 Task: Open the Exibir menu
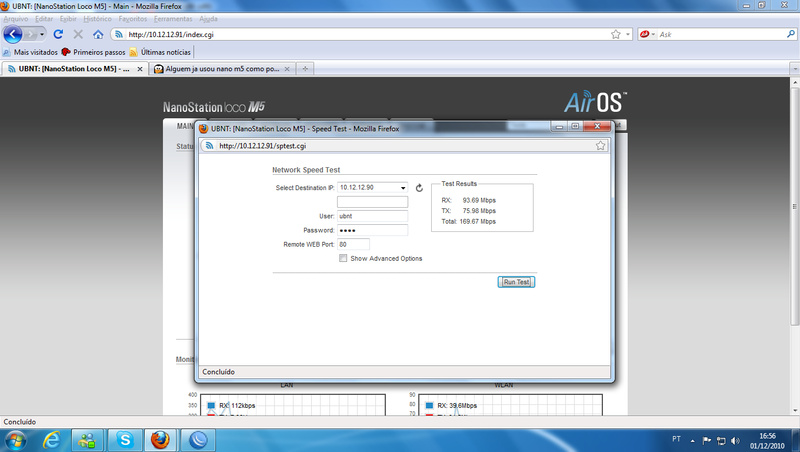point(68,19)
